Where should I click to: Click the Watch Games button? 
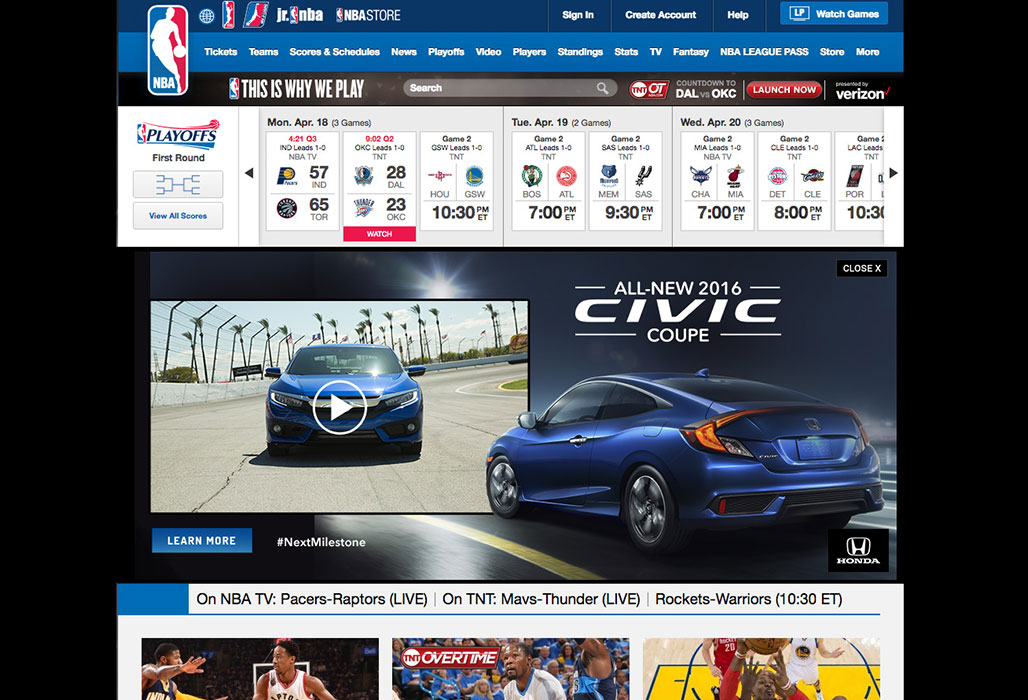point(834,14)
